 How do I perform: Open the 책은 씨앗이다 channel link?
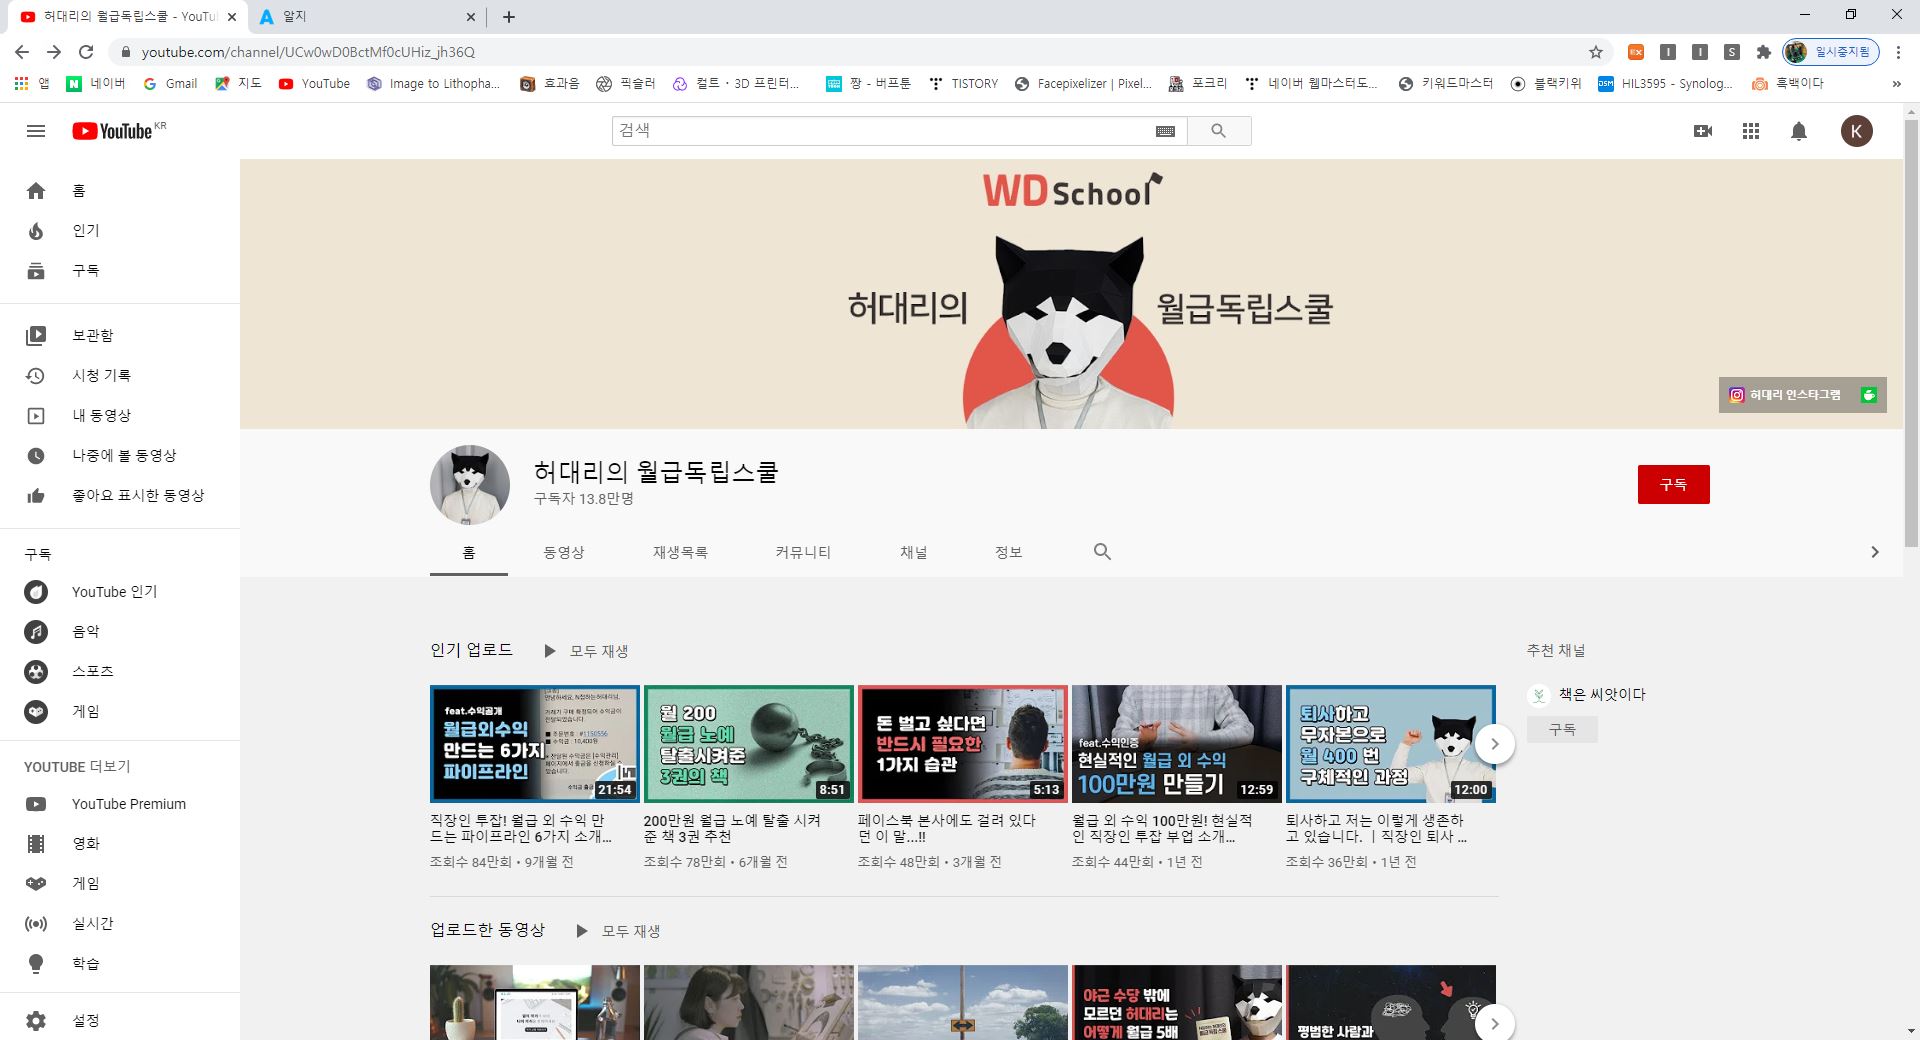(1601, 694)
